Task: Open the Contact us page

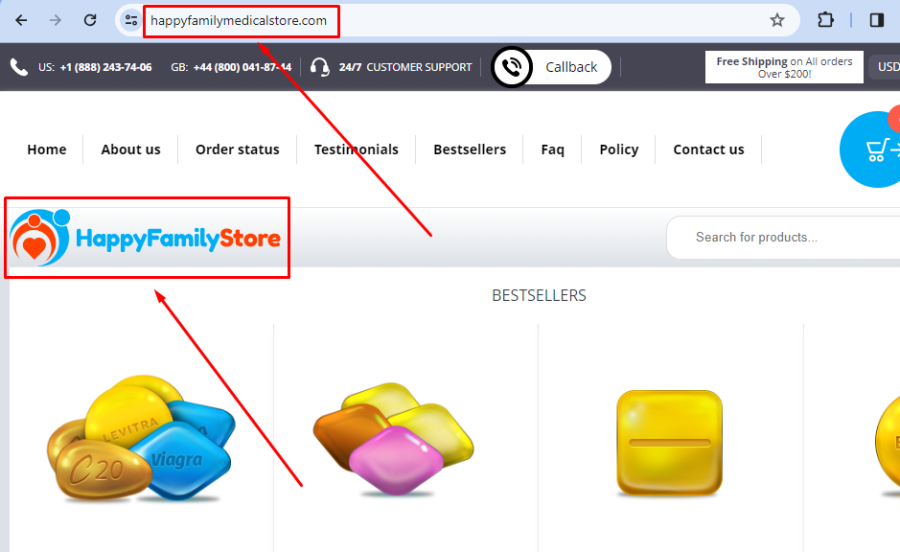Action: (x=708, y=149)
